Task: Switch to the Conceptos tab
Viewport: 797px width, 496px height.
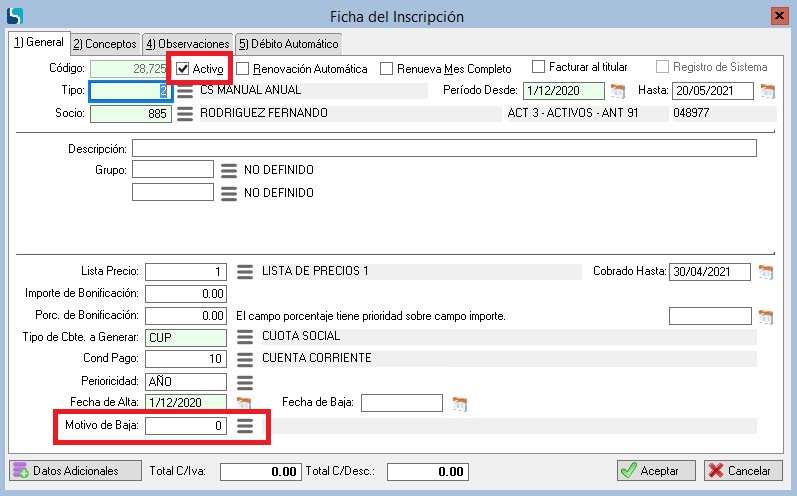Action: click(x=105, y=43)
